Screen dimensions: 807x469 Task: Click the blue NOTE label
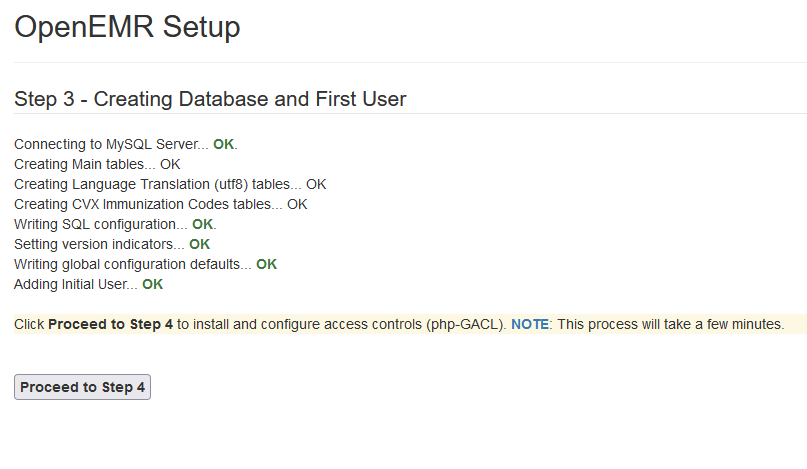point(529,325)
